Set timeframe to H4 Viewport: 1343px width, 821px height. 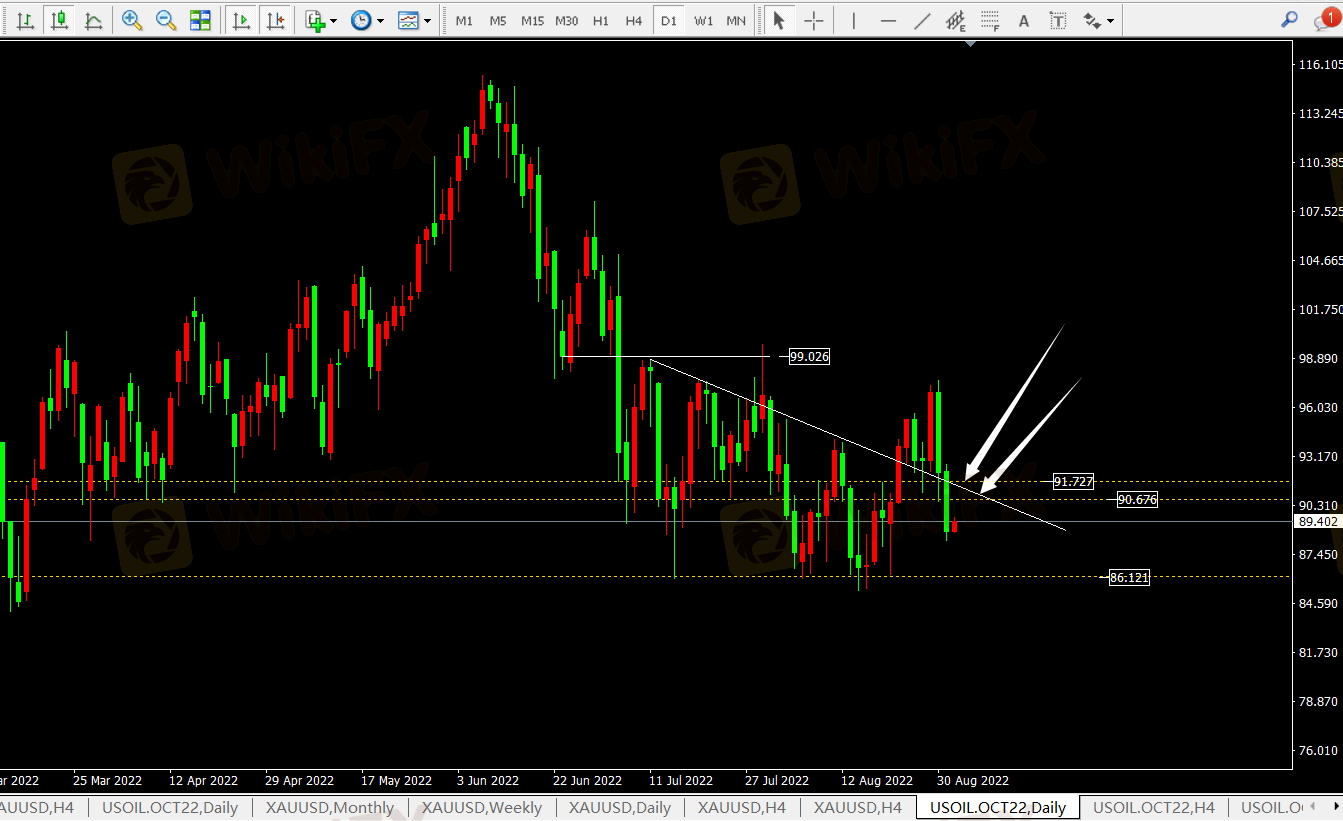[633, 20]
